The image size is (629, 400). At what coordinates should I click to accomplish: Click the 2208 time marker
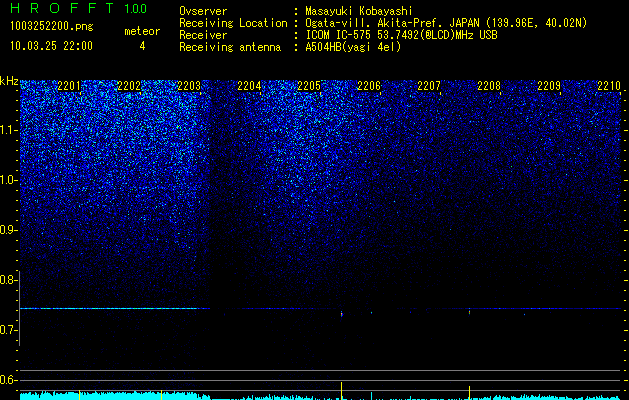click(x=489, y=85)
